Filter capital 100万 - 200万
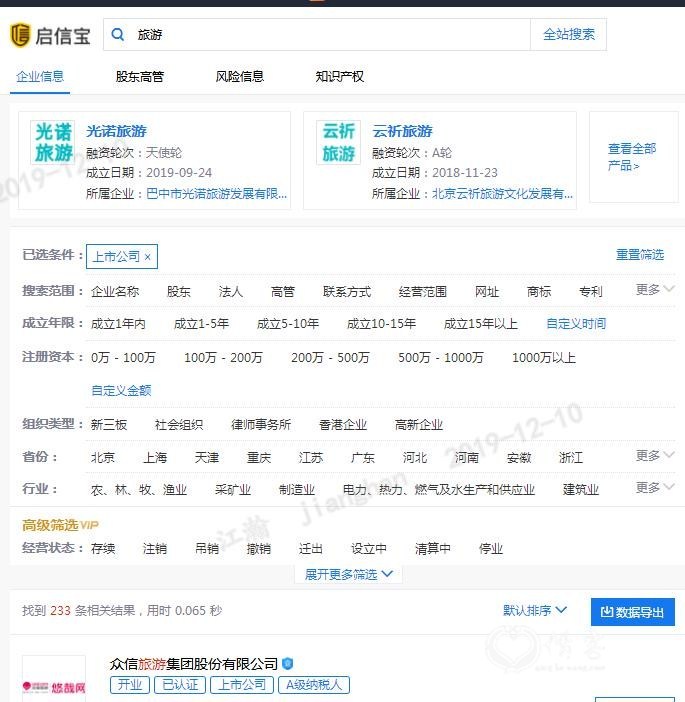 click(223, 357)
